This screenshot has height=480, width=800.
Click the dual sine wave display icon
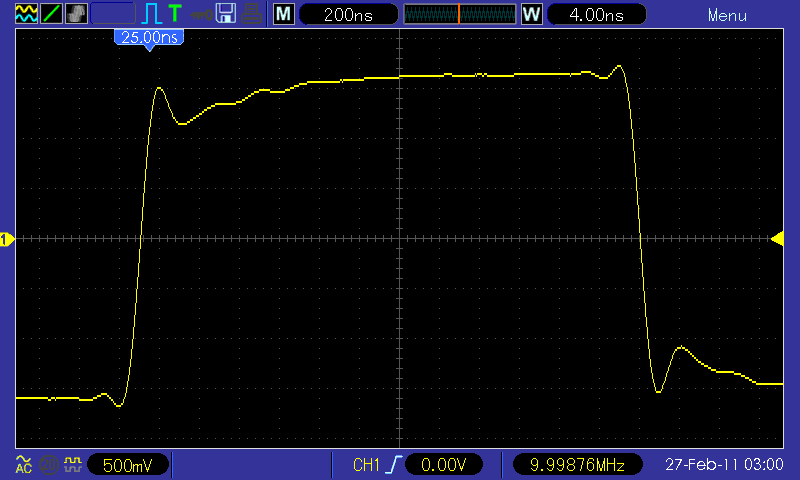click(x=26, y=13)
